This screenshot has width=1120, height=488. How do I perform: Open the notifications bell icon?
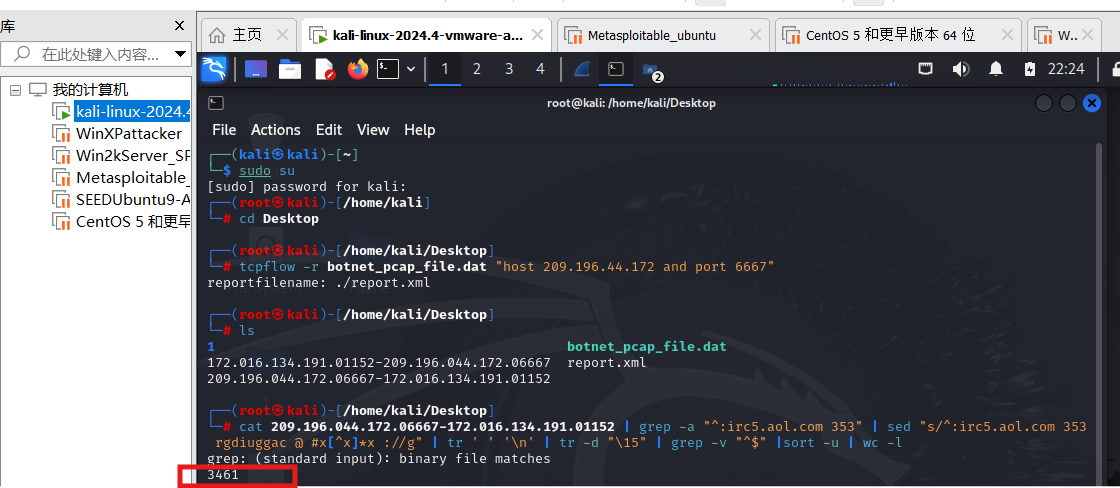[x=996, y=69]
